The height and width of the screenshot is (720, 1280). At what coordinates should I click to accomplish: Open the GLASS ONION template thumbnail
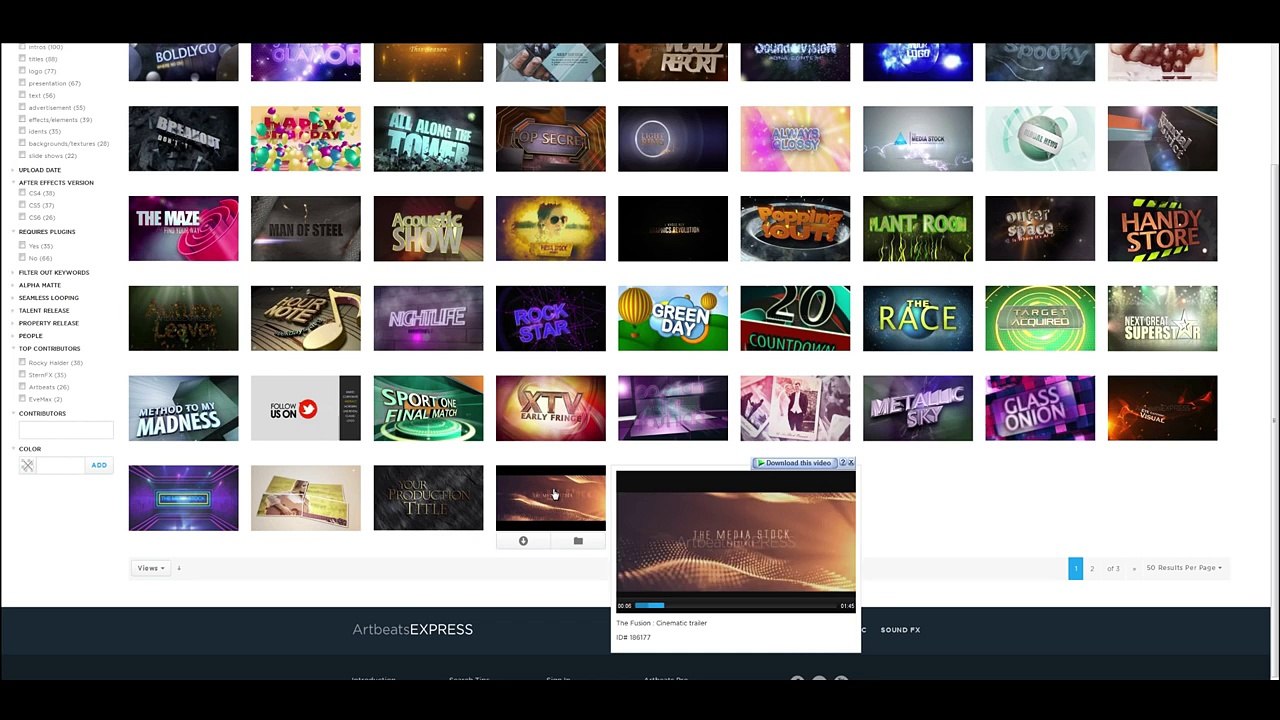click(x=1040, y=409)
